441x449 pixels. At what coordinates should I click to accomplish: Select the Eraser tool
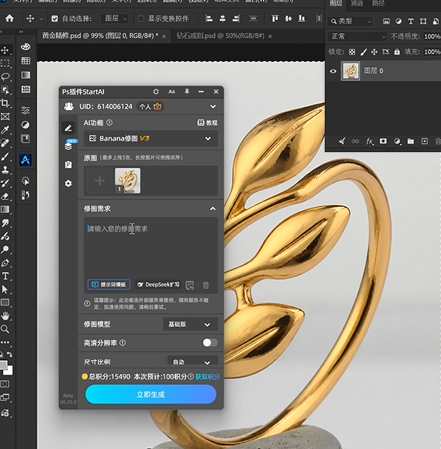(5, 196)
